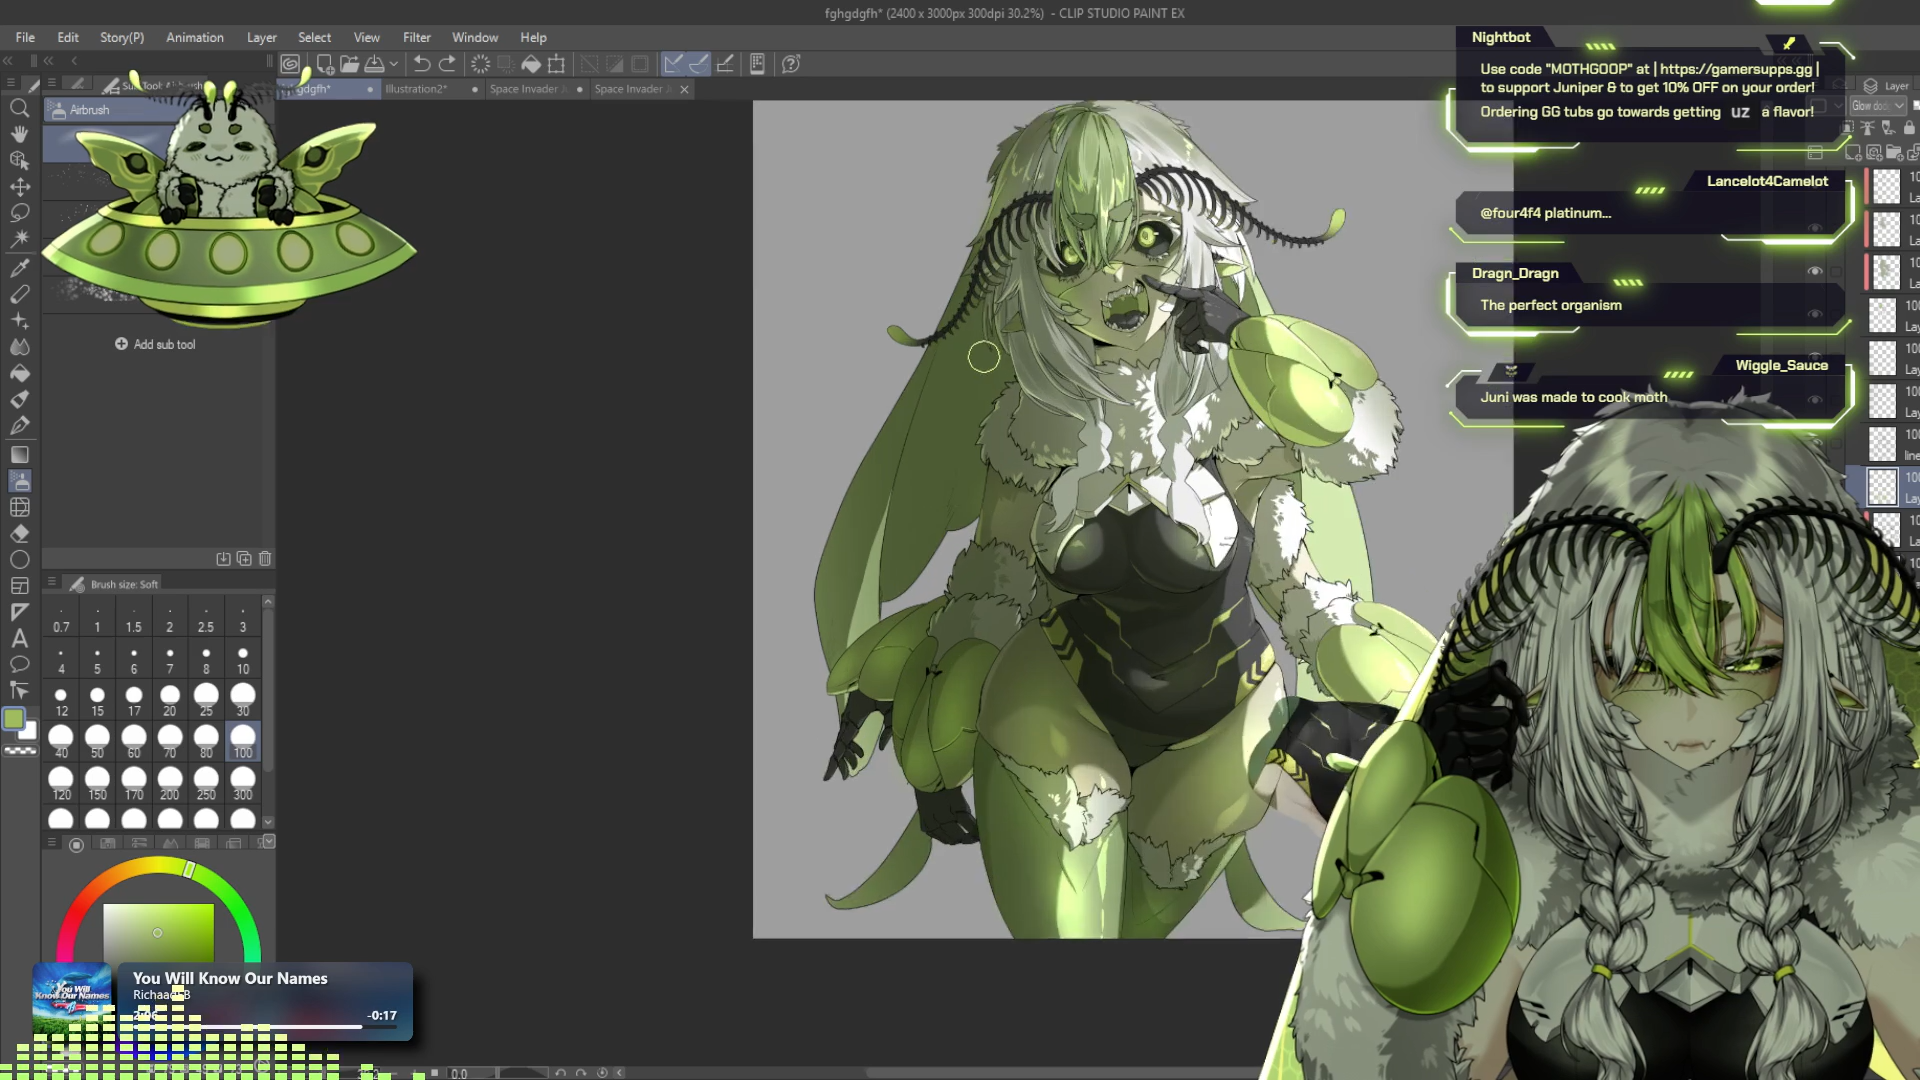1920x1080 pixels.
Task: Select the Eraser tool
Action: (19, 533)
